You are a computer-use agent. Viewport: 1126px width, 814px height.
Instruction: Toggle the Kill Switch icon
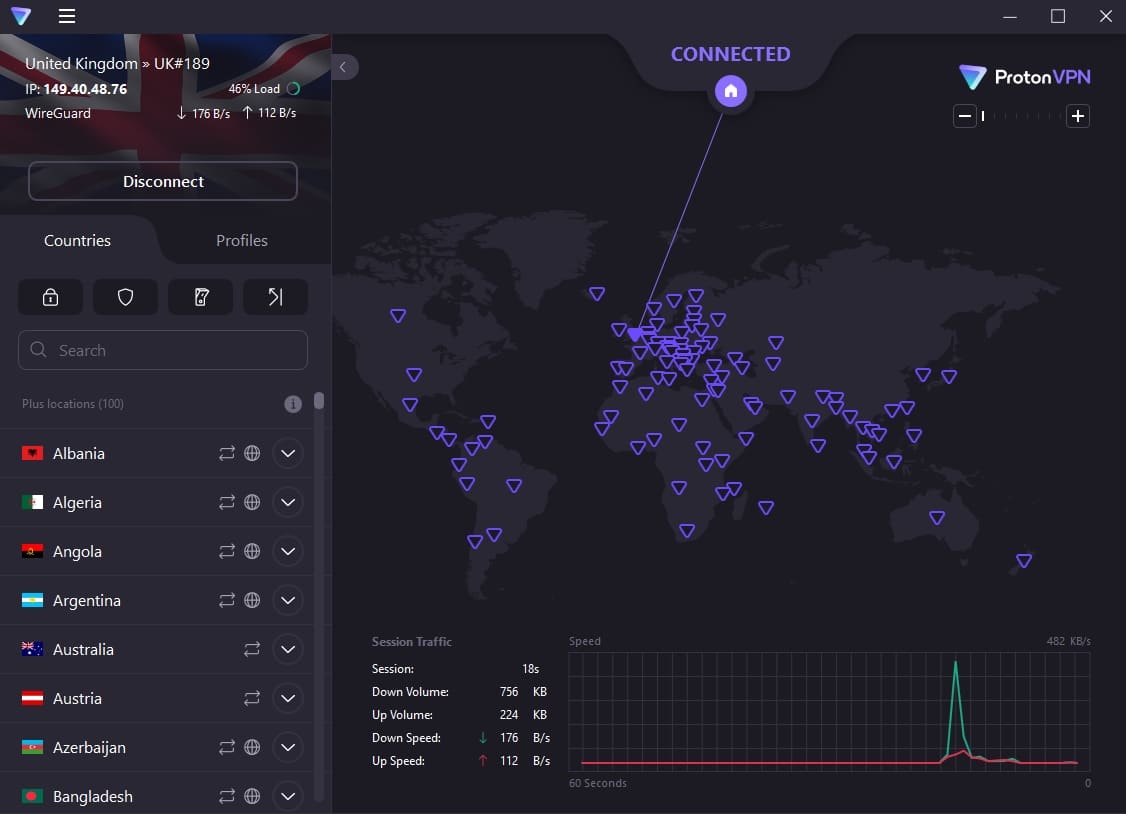[201, 297]
